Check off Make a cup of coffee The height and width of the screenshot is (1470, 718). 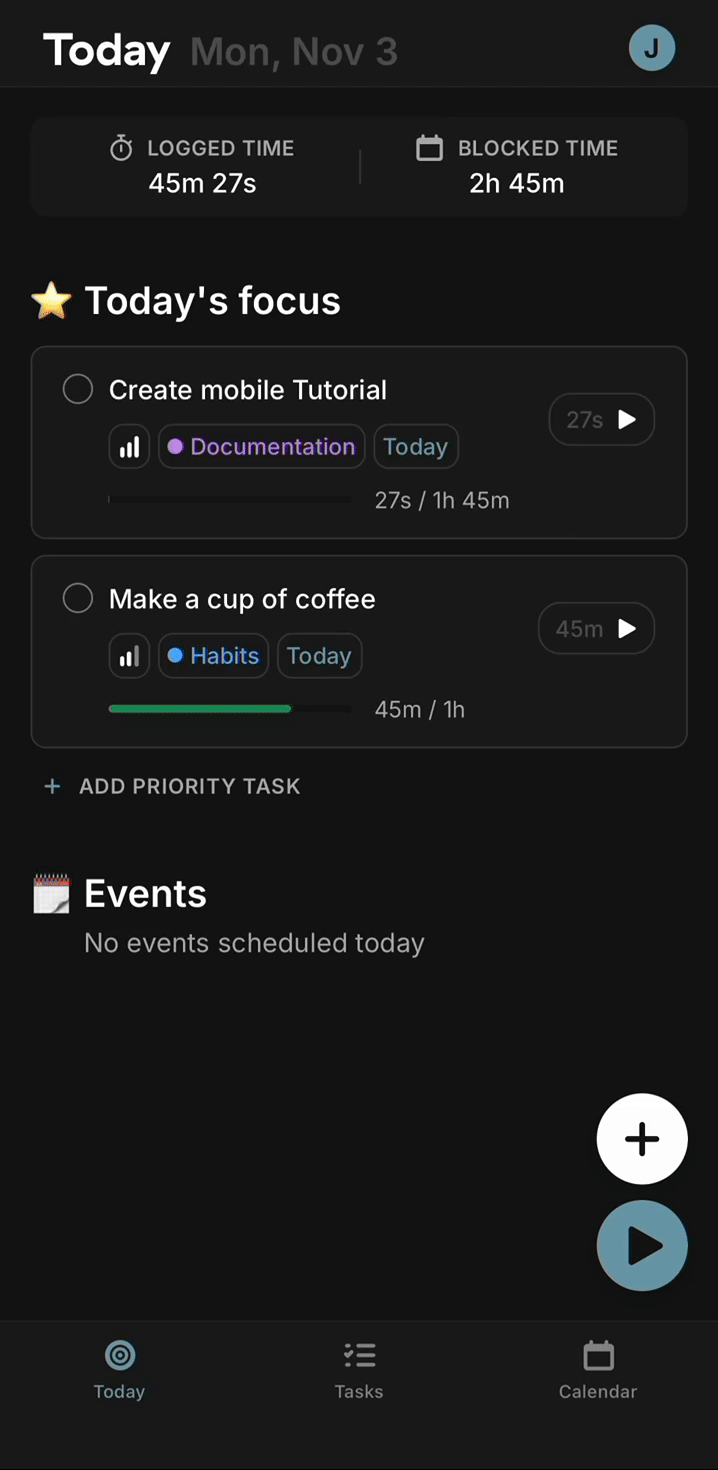pos(78,598)
